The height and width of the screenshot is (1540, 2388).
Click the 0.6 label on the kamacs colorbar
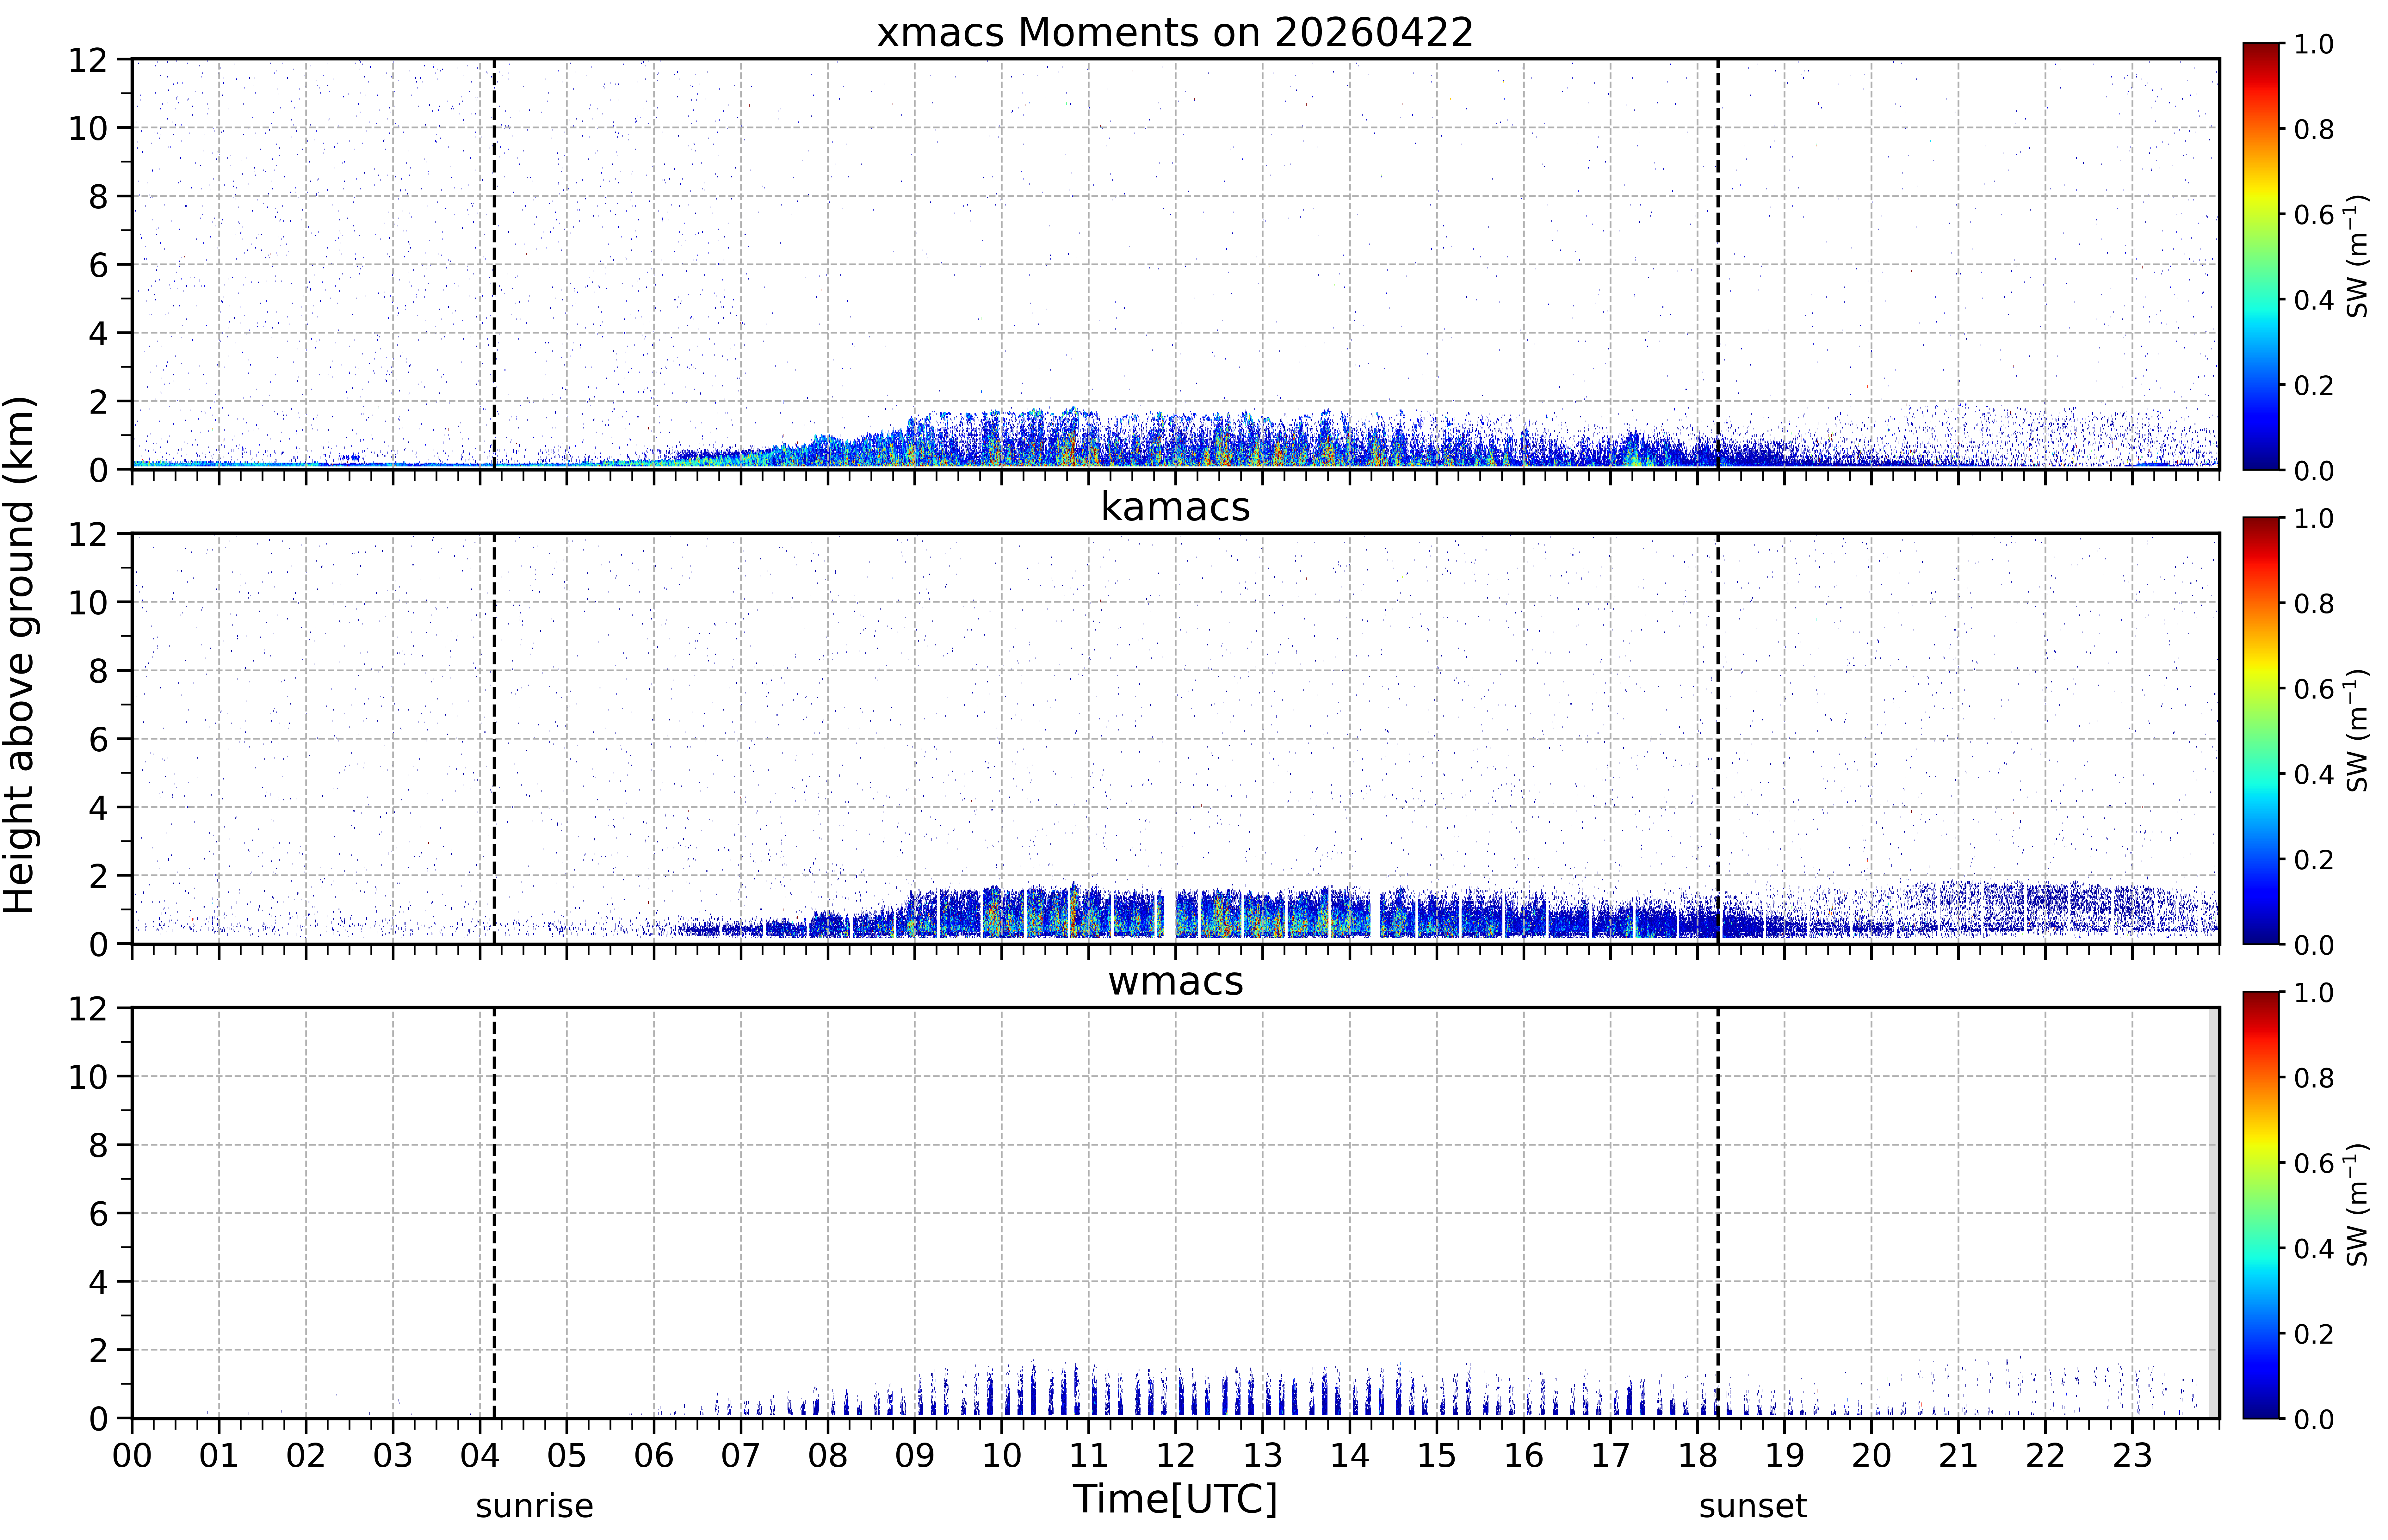pos(2313,689)
